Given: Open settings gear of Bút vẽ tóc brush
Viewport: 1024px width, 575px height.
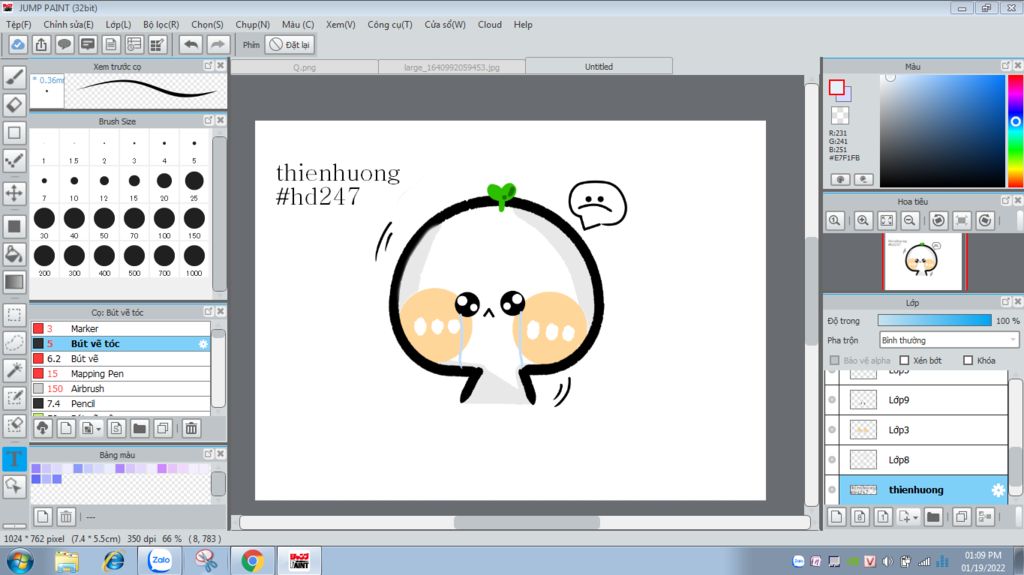Looking at the screenshot, I should [x=203, y=344].
